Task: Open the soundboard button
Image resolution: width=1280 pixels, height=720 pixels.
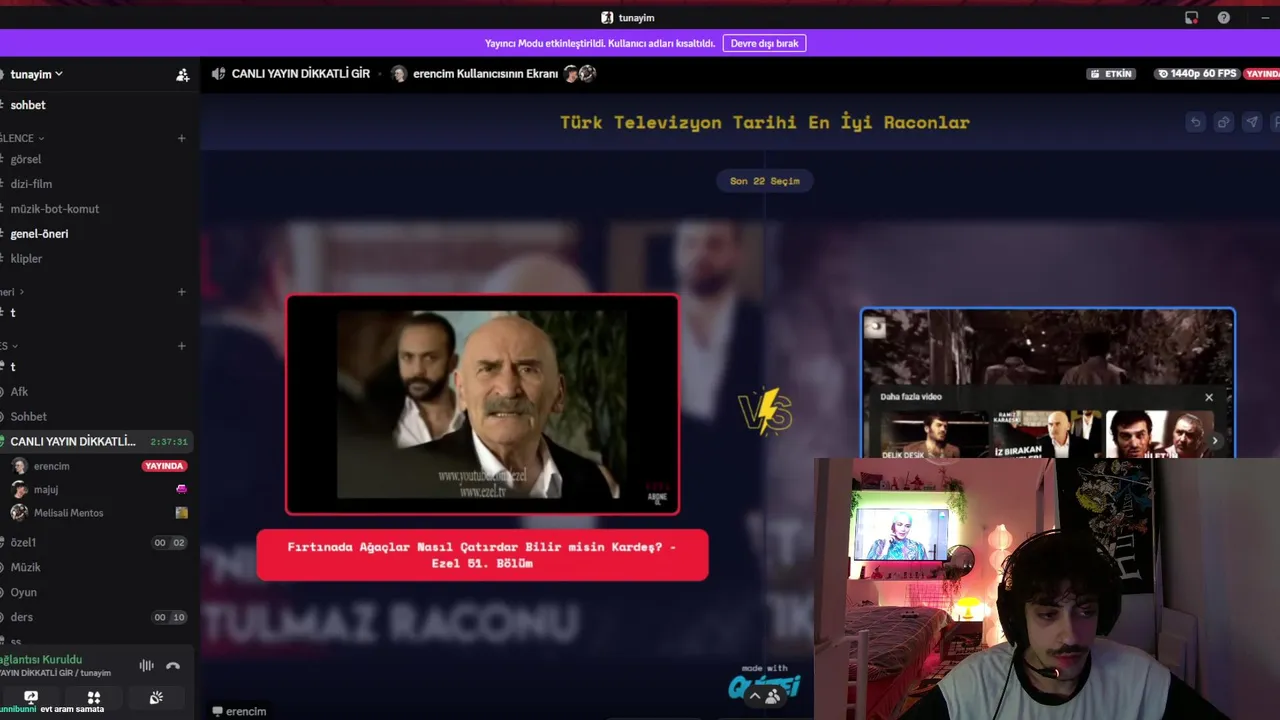Action: pyautogui.click(x=156, y=698)
